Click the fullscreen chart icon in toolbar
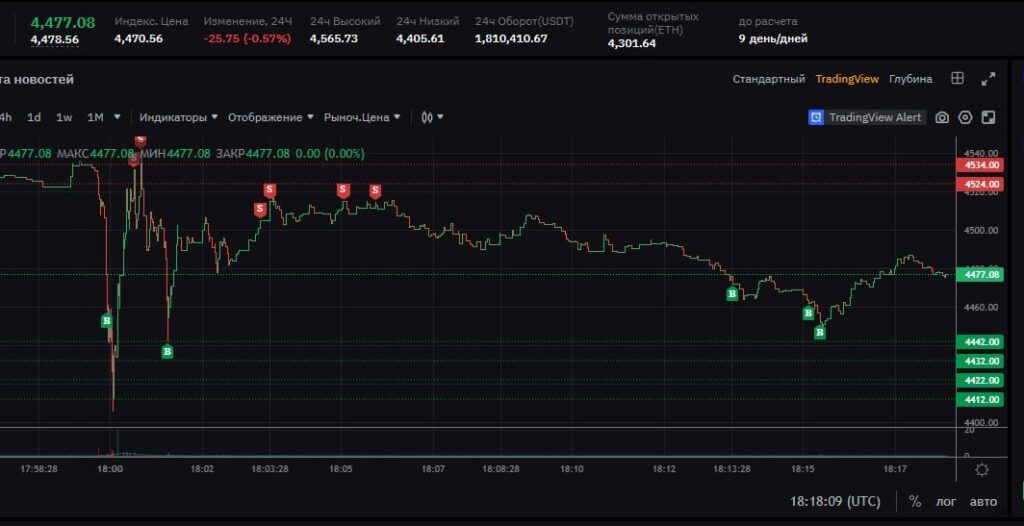The image size is (1024, 526). (989, 118)
